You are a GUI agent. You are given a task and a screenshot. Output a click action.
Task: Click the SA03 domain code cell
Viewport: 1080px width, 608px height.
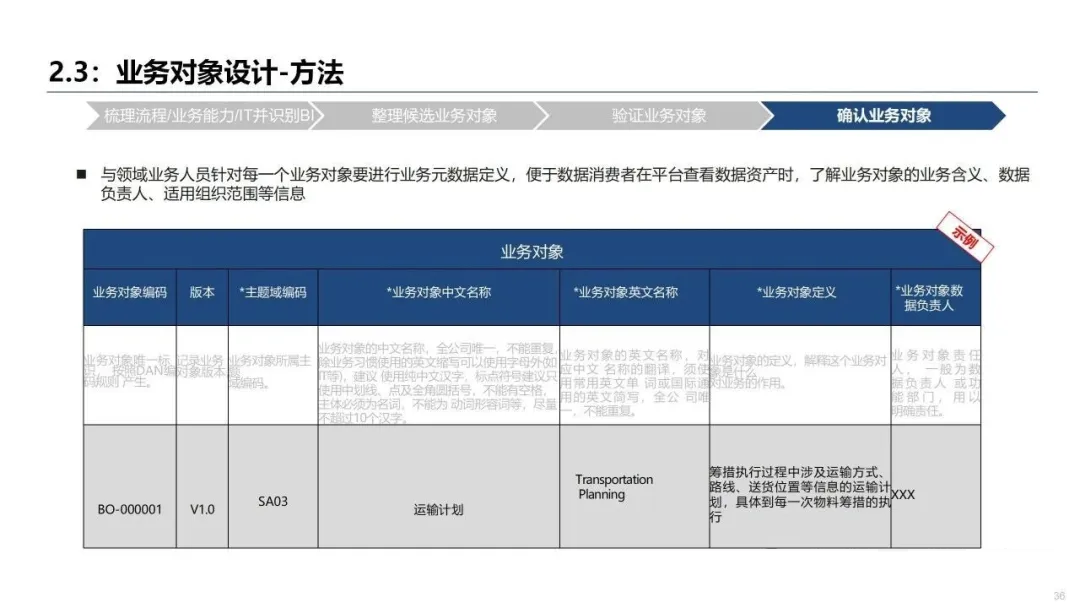273,501
